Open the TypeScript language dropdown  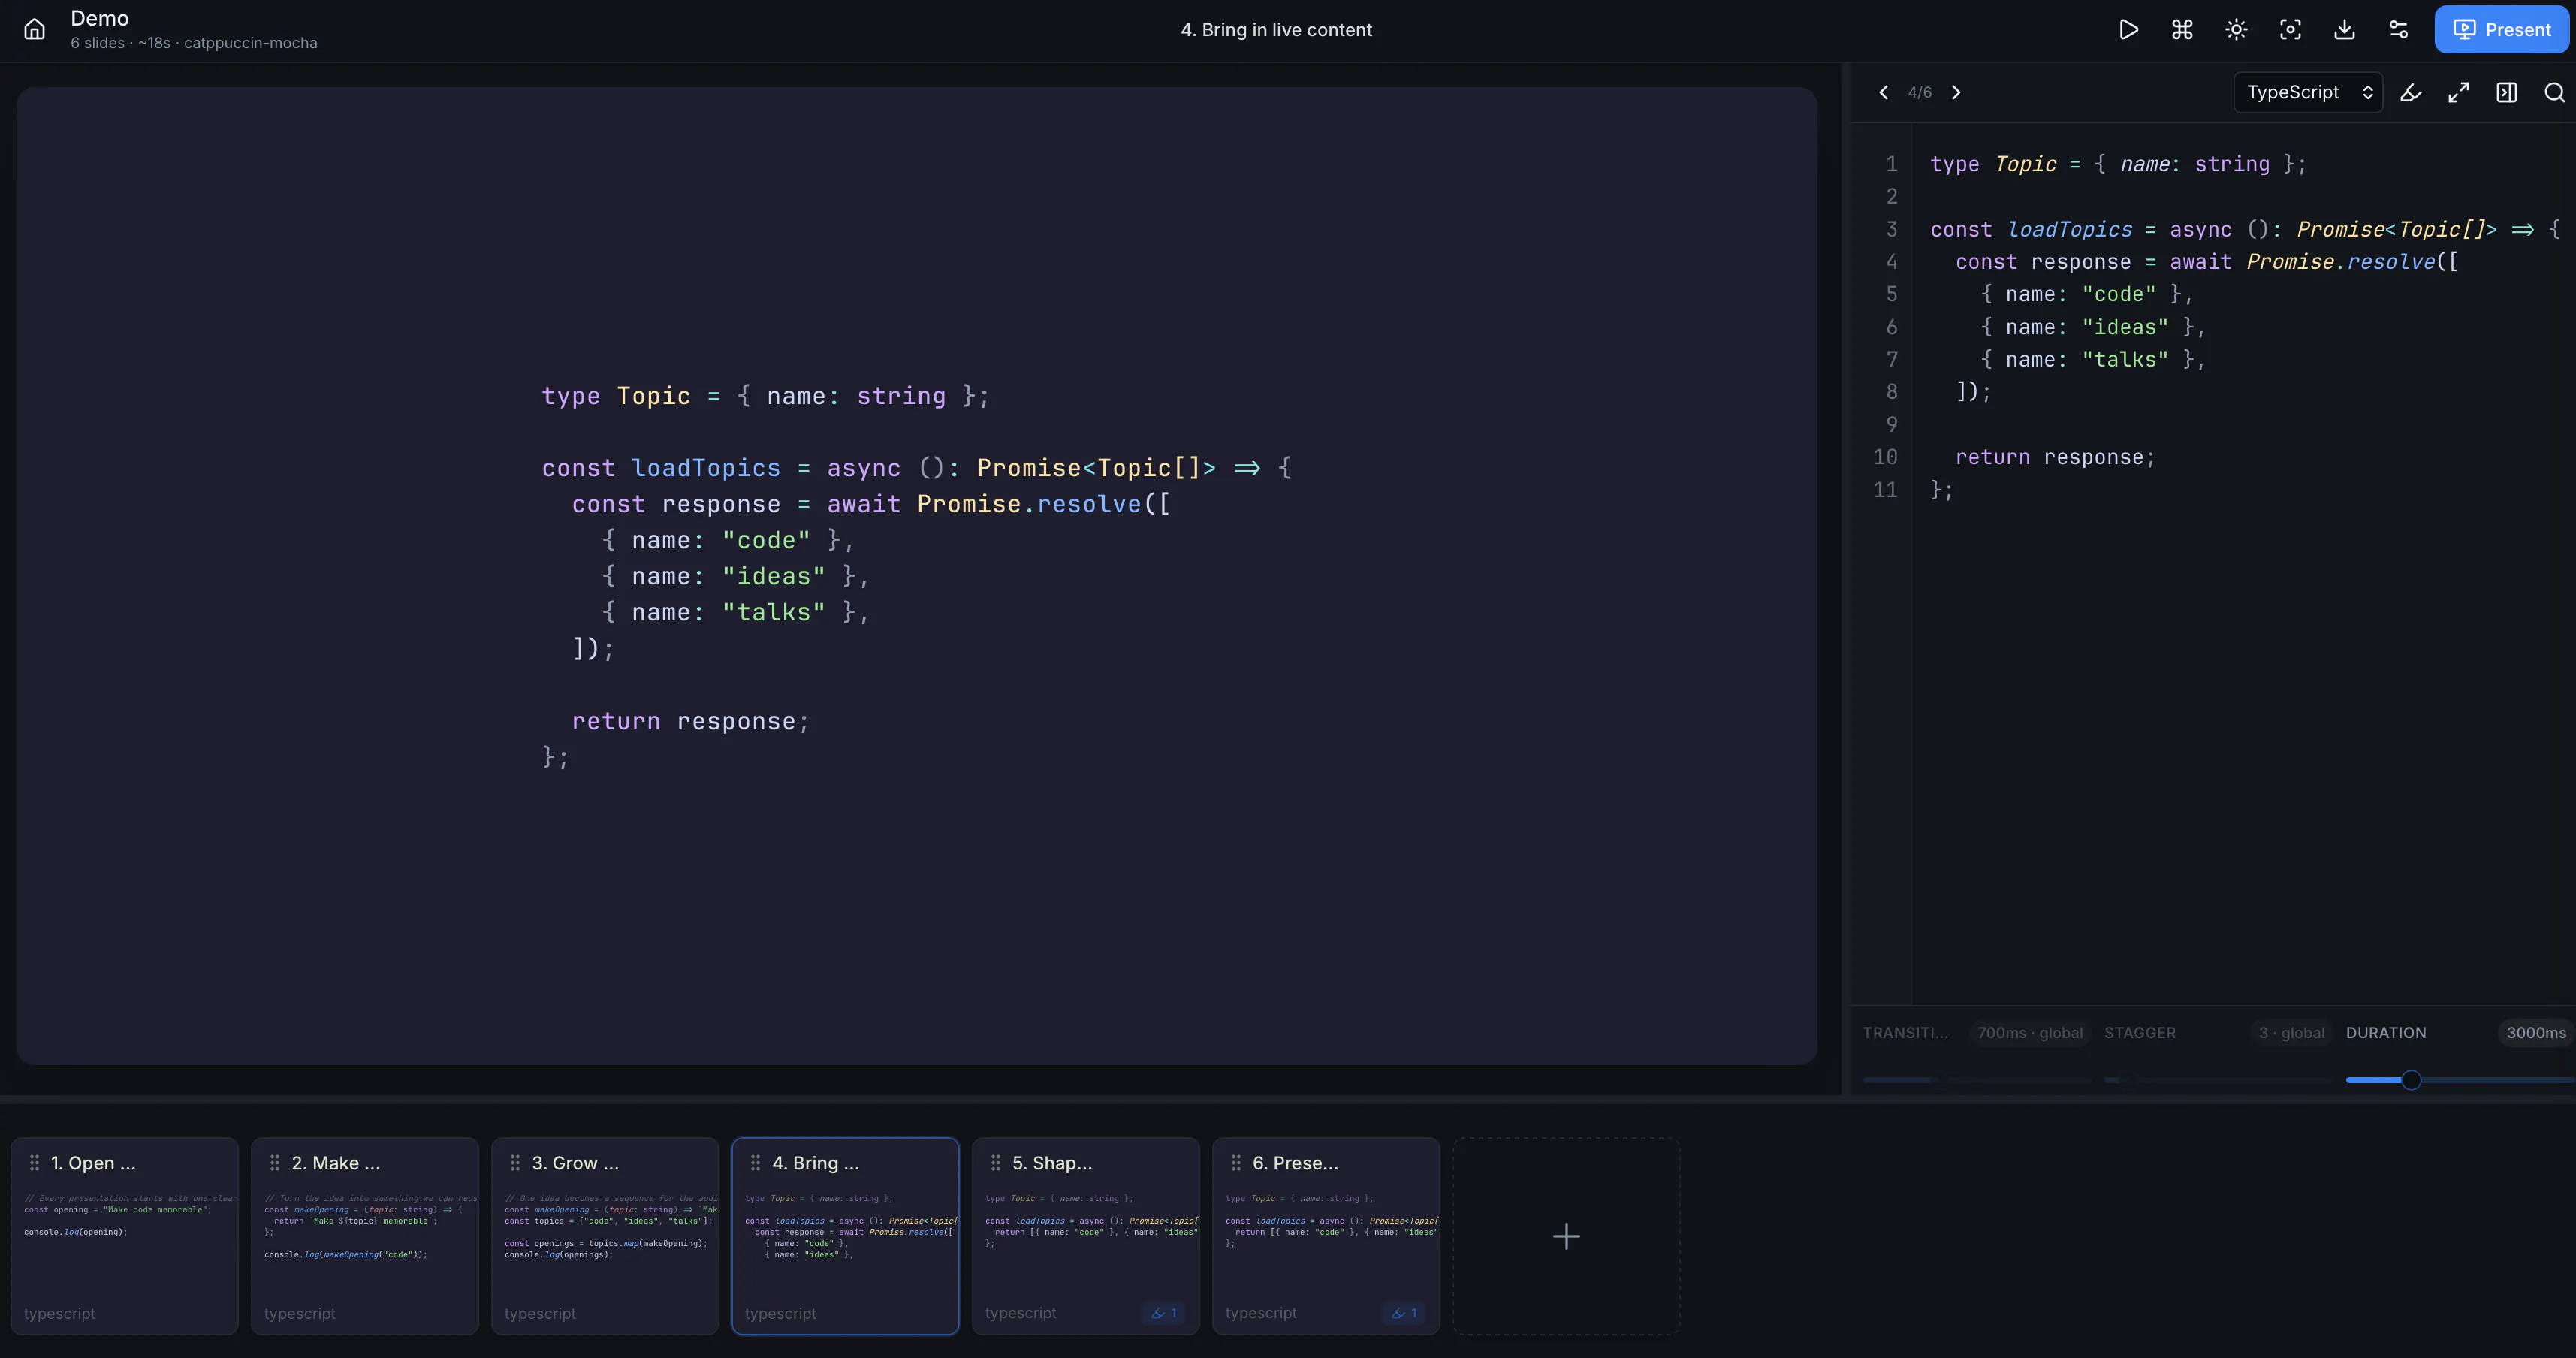tap(2308, 92)
